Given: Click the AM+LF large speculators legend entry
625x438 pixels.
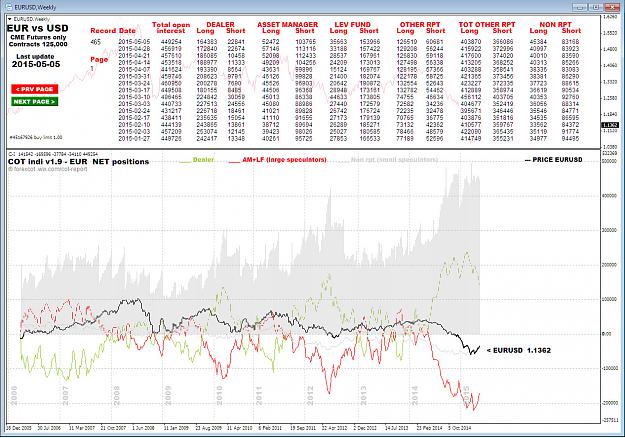Looking at the screenshot, I should [x=278, y=160].
